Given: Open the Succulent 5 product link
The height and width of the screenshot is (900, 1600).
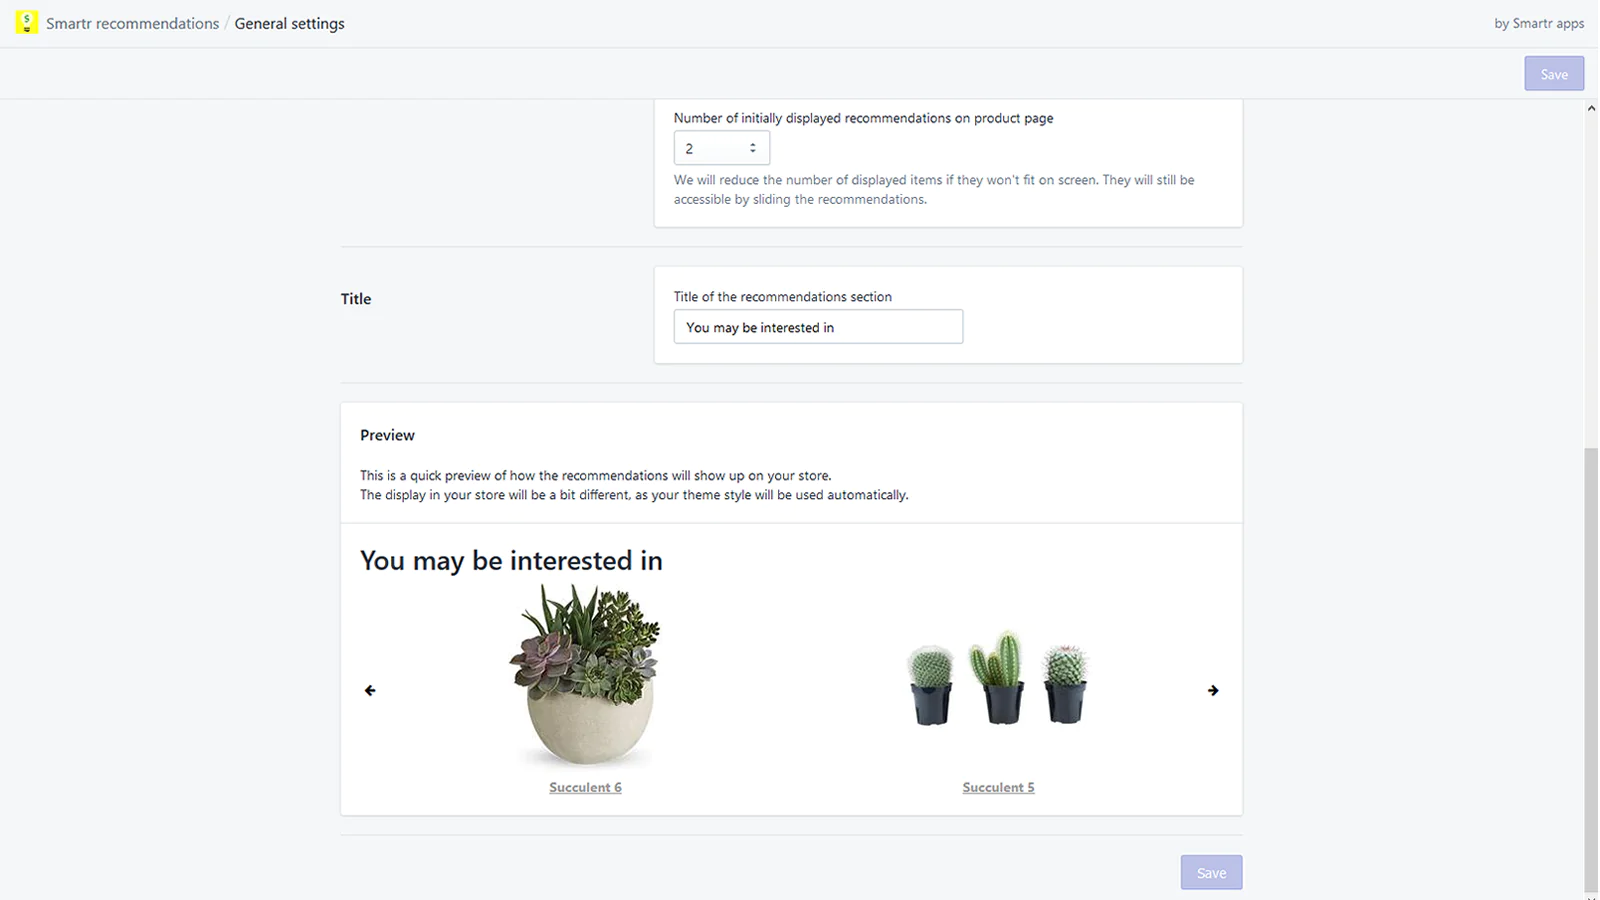Looking at the screenshot, I should coord(998,787).
